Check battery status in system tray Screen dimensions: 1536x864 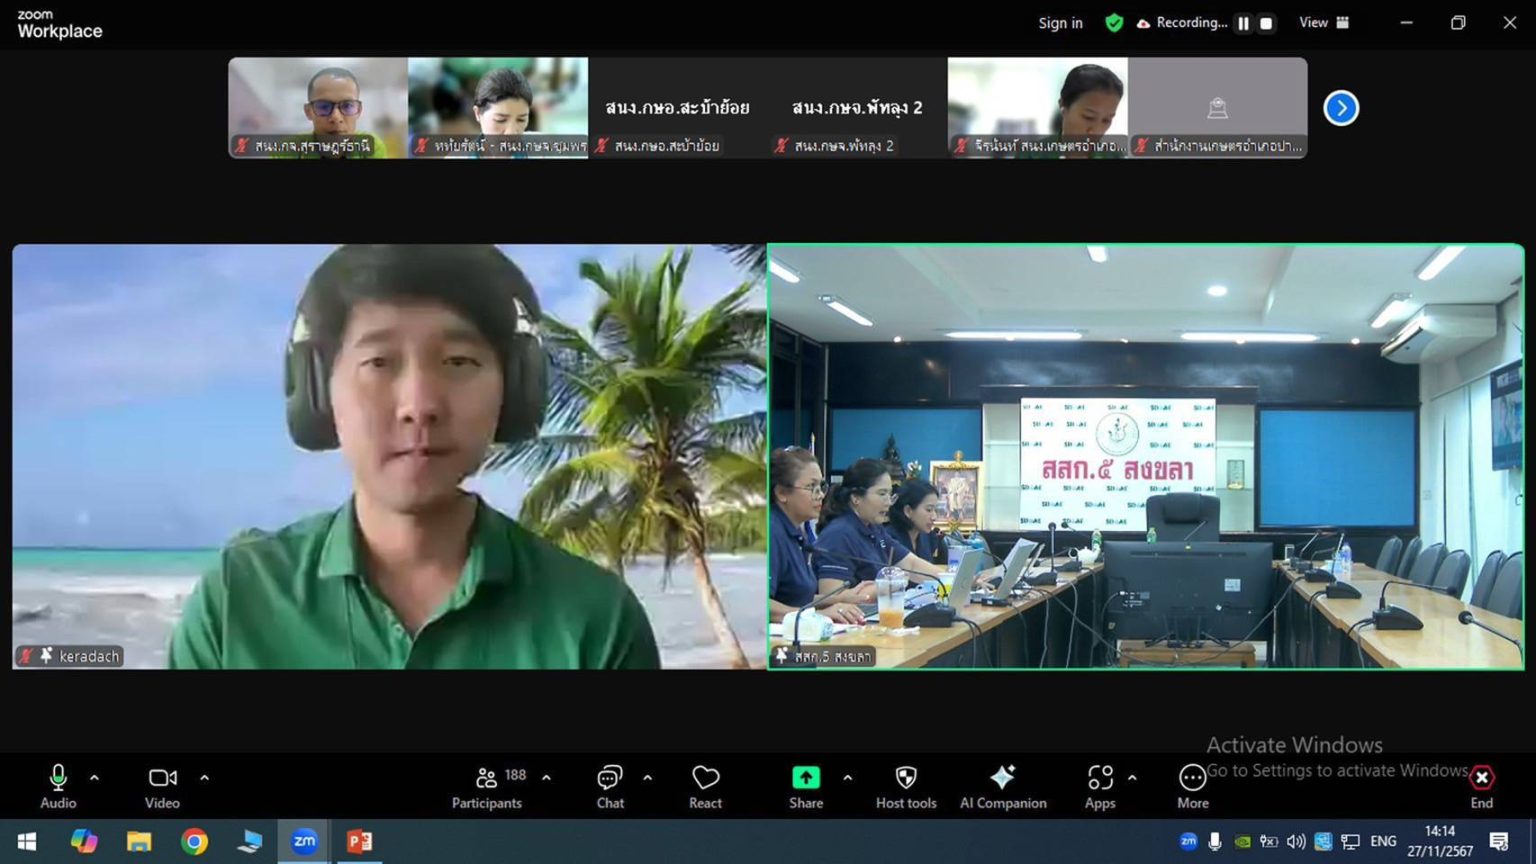point(1269,842)
